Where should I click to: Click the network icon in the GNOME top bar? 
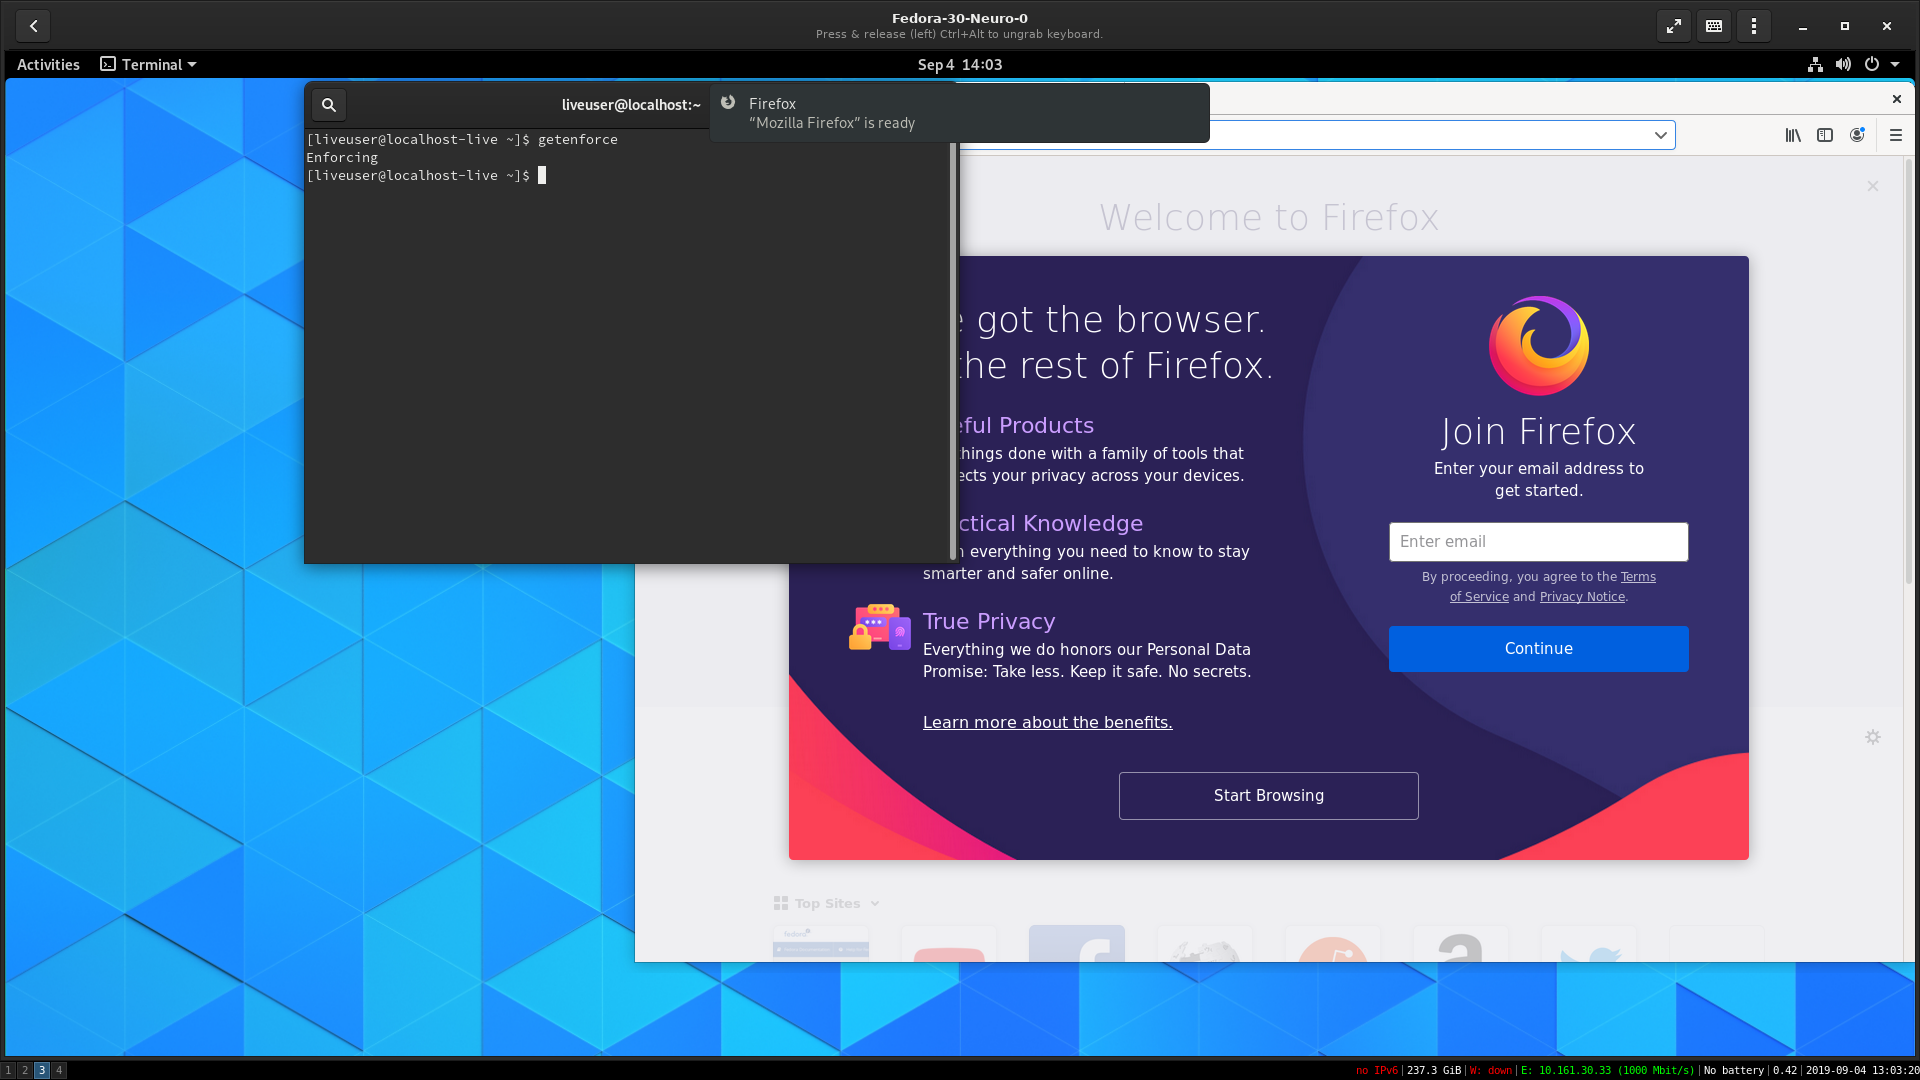[1815, 65]
